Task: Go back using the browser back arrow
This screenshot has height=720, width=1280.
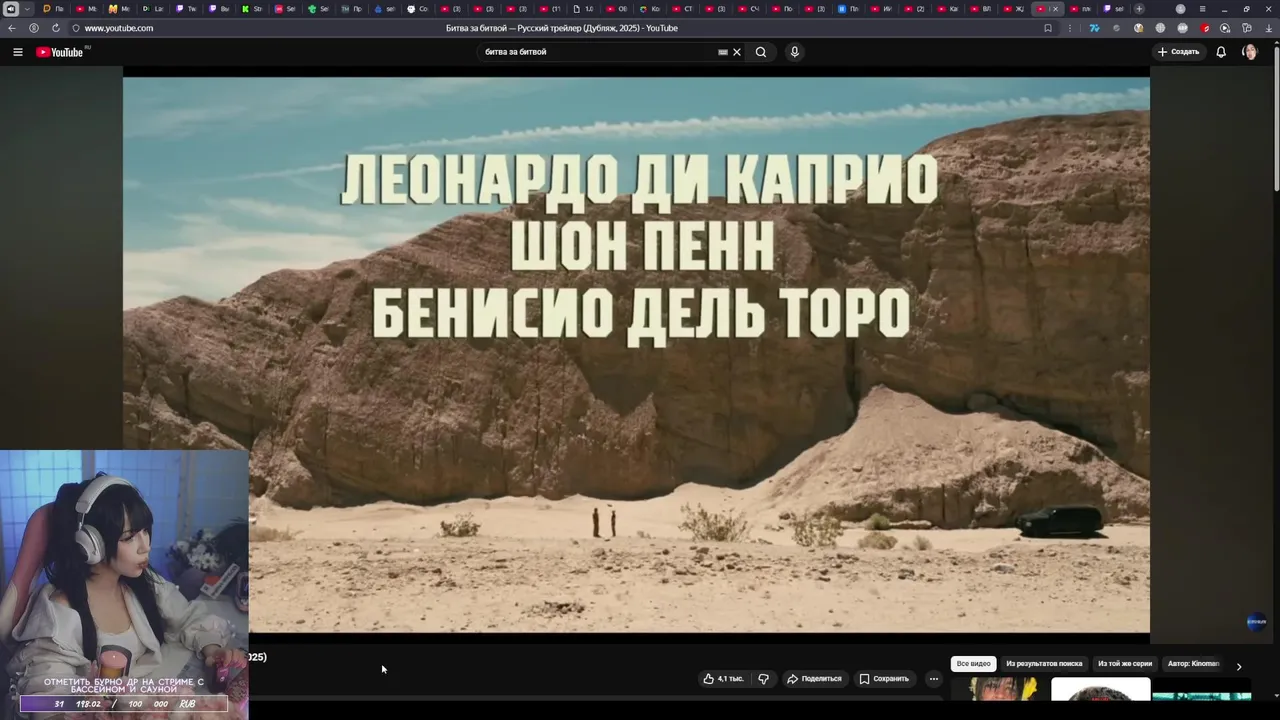Action: click(12, 28)
